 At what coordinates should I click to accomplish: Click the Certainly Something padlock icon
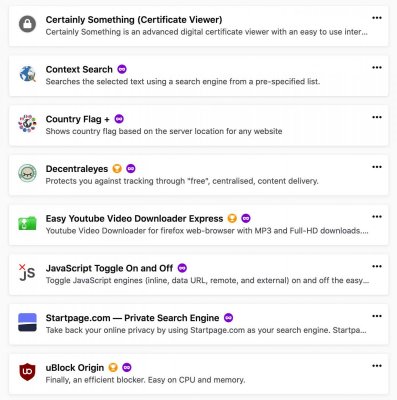tap(27, 24)
